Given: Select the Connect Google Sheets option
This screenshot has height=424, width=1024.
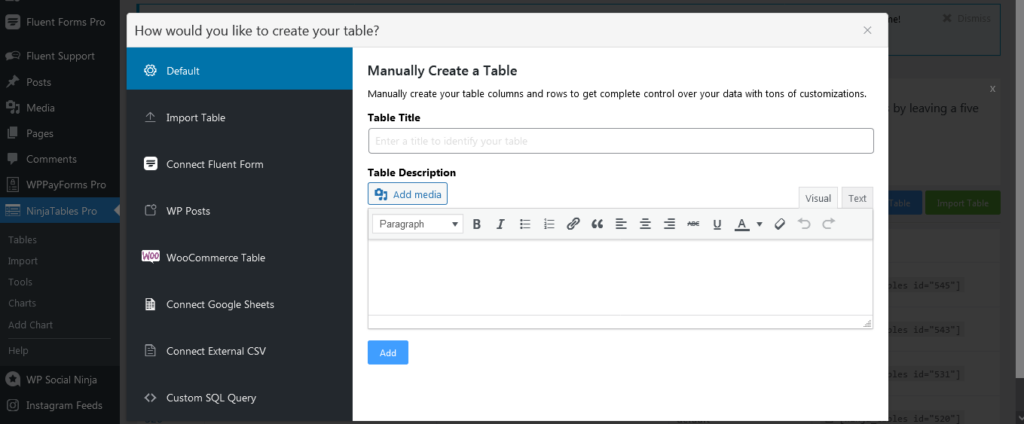Looking at the screenshot, I should pyautogui.click(x=240, y=304).
